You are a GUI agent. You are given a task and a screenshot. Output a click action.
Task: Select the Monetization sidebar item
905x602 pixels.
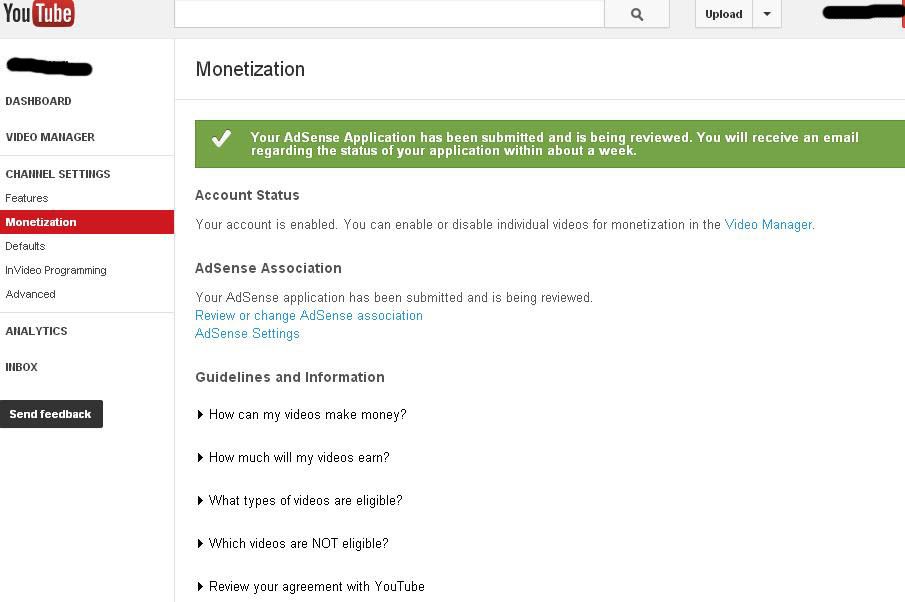click(x=87, y=222)
